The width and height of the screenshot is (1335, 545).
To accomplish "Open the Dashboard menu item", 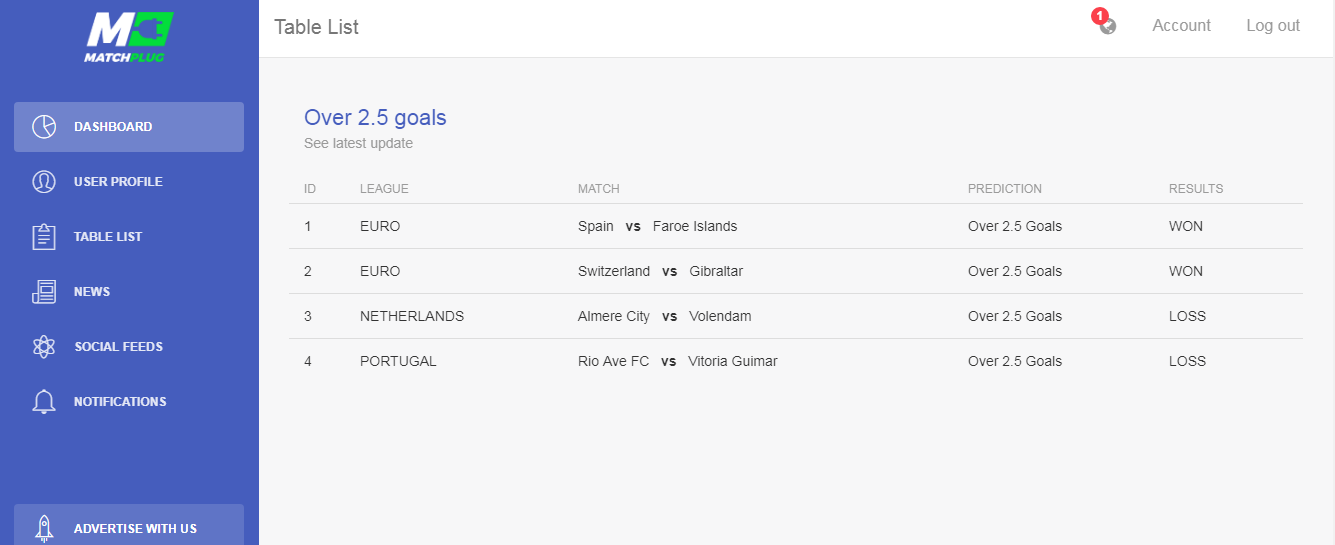I will pos(129,127).
